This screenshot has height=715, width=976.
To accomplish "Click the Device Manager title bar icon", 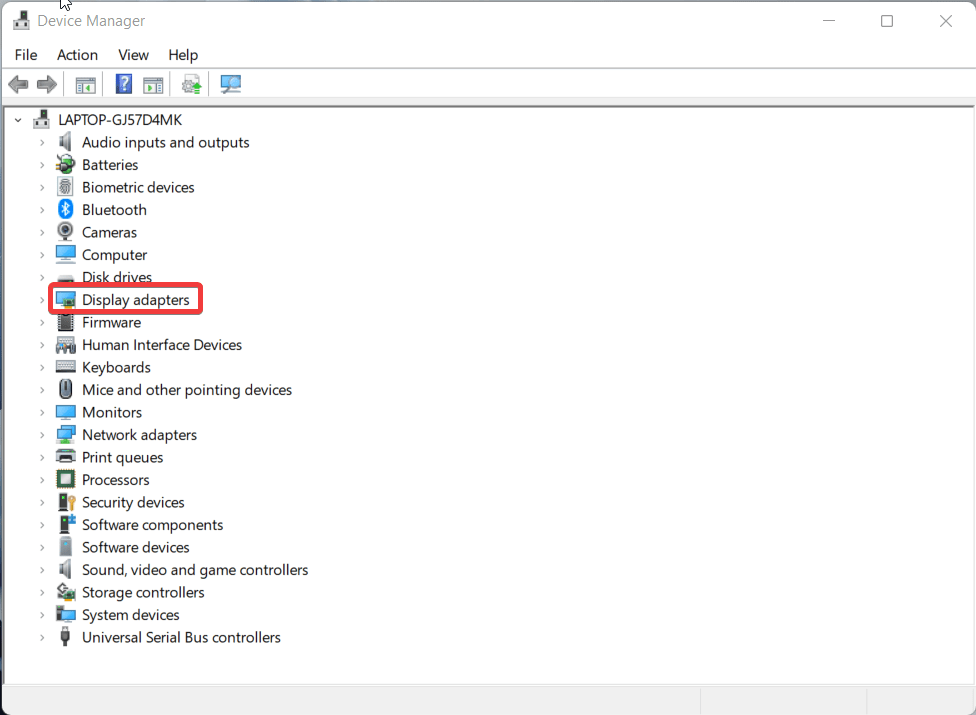I will tap(21, 19).
